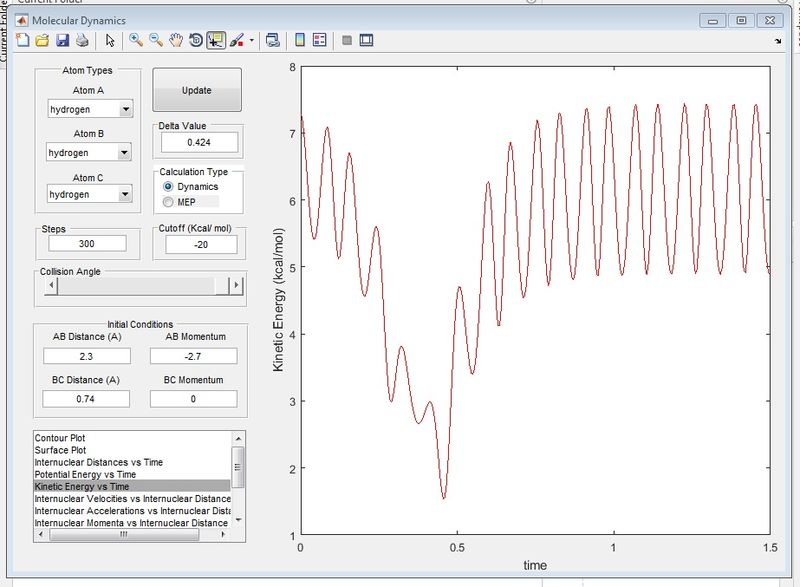Select Internuclear Accelerations vs Internuclear Distance

pos(132,511)
